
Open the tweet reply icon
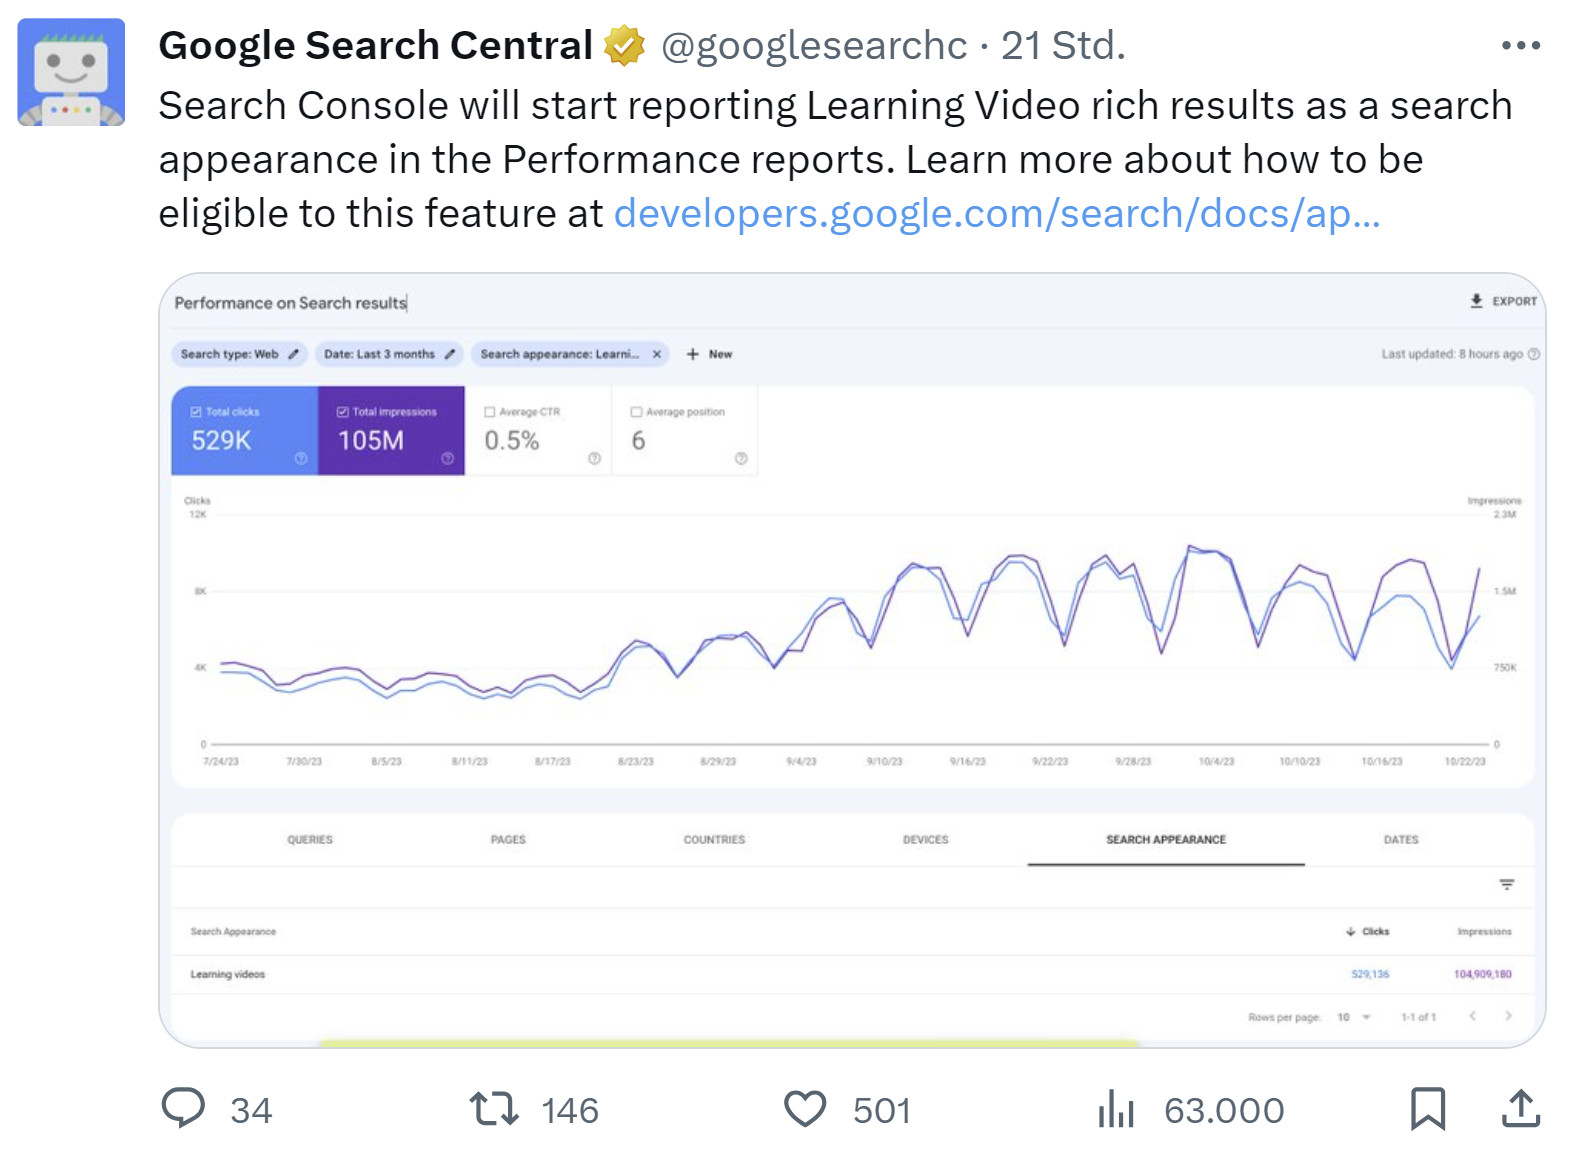click(185, 1108)
